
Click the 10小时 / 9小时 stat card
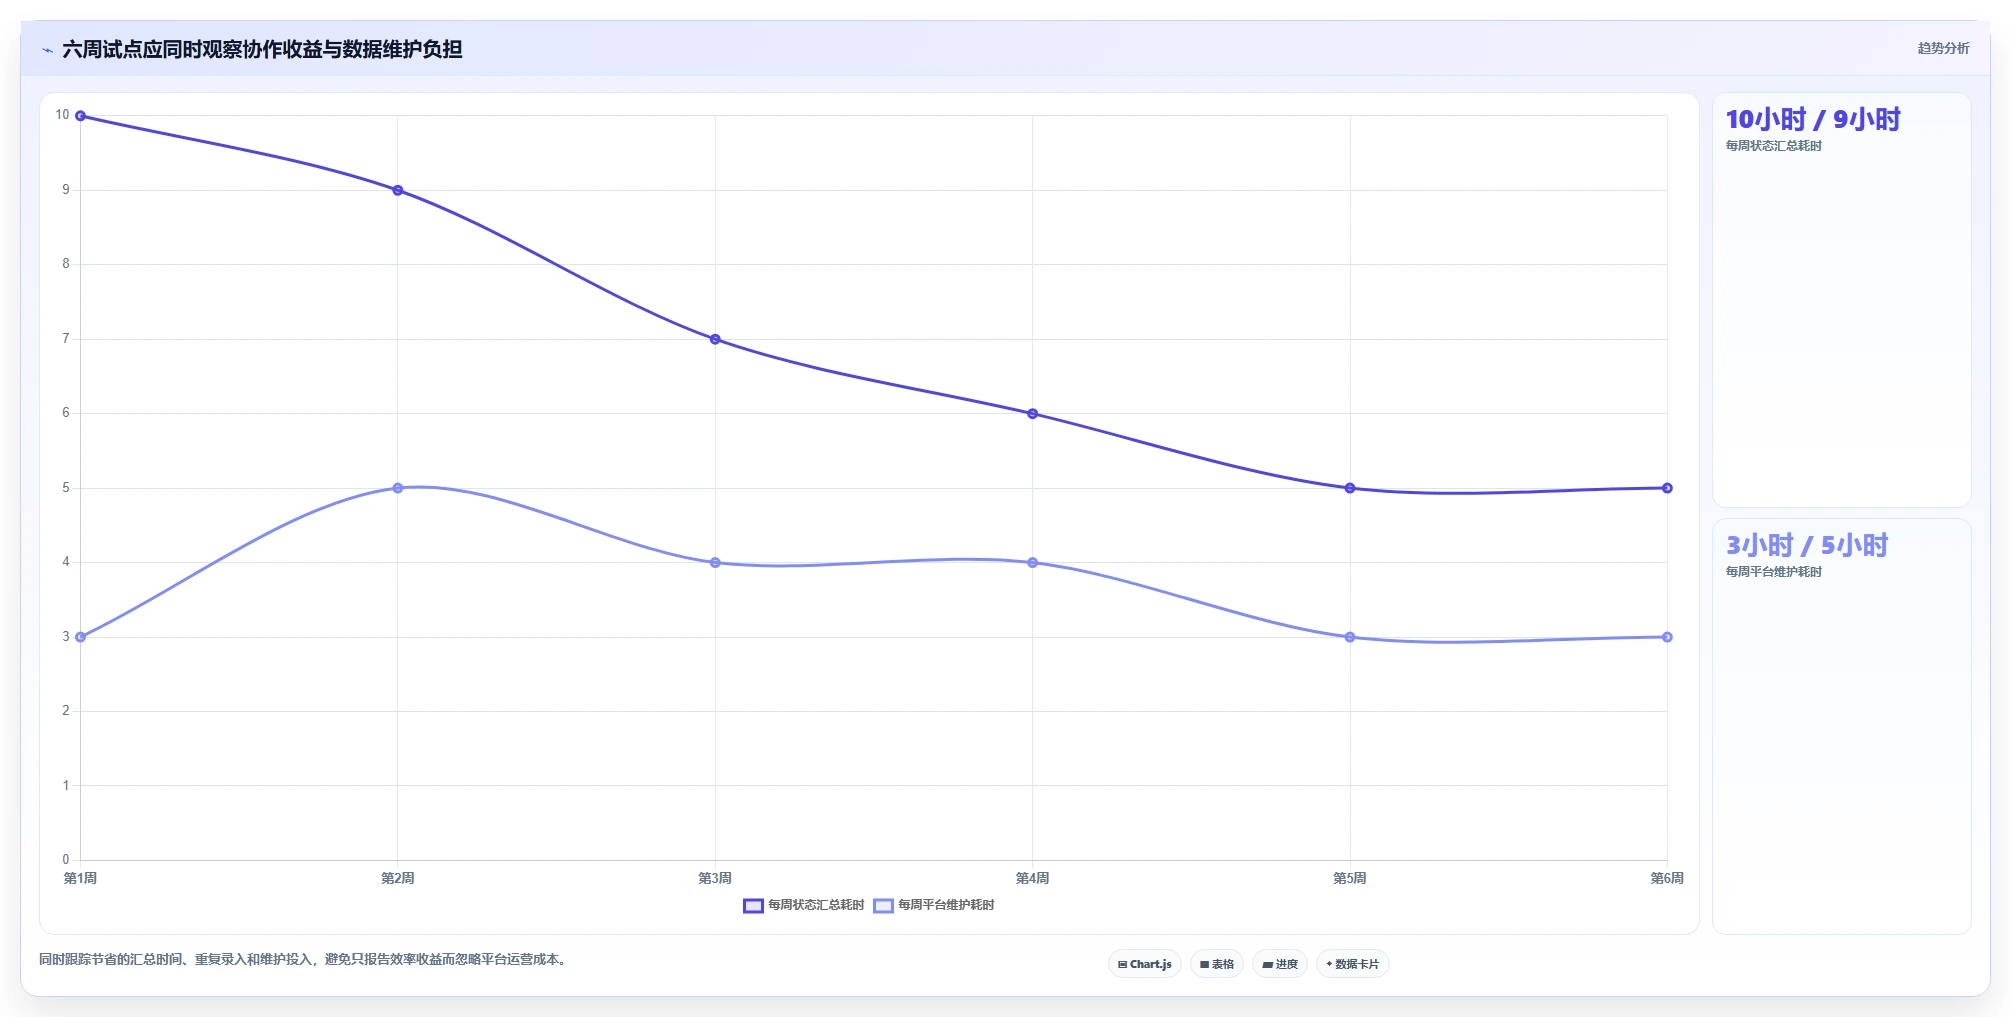(1842, 300)
